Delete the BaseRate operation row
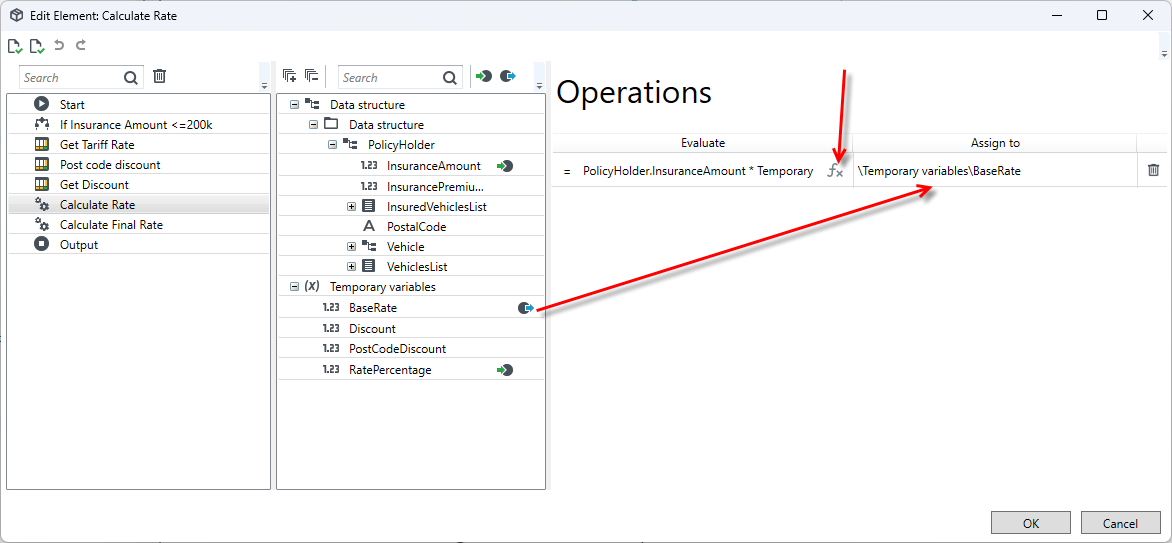The height and width of the screenshot is (543, 1172). click(1153, 171)
